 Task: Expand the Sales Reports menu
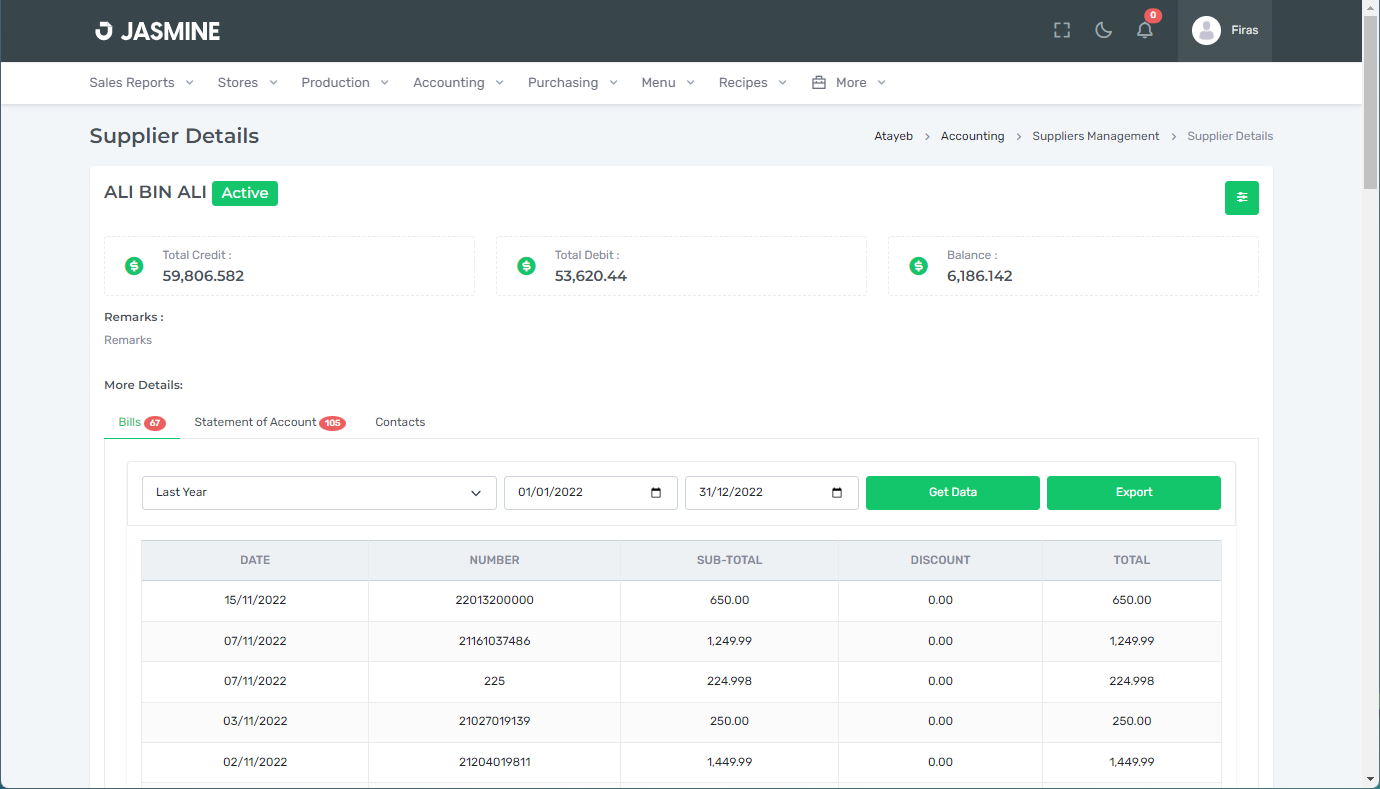click(141, 83)
